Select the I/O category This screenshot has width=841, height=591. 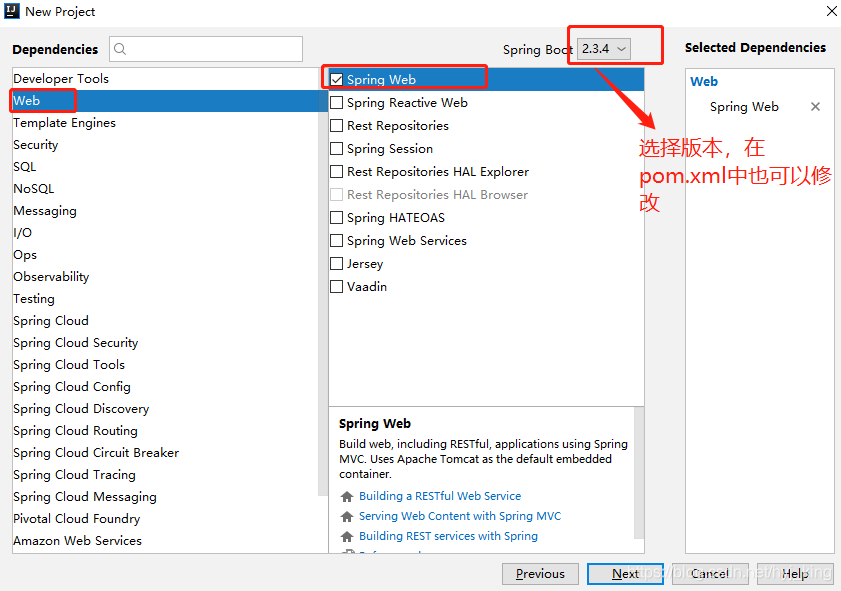click(x=166, y=233)
